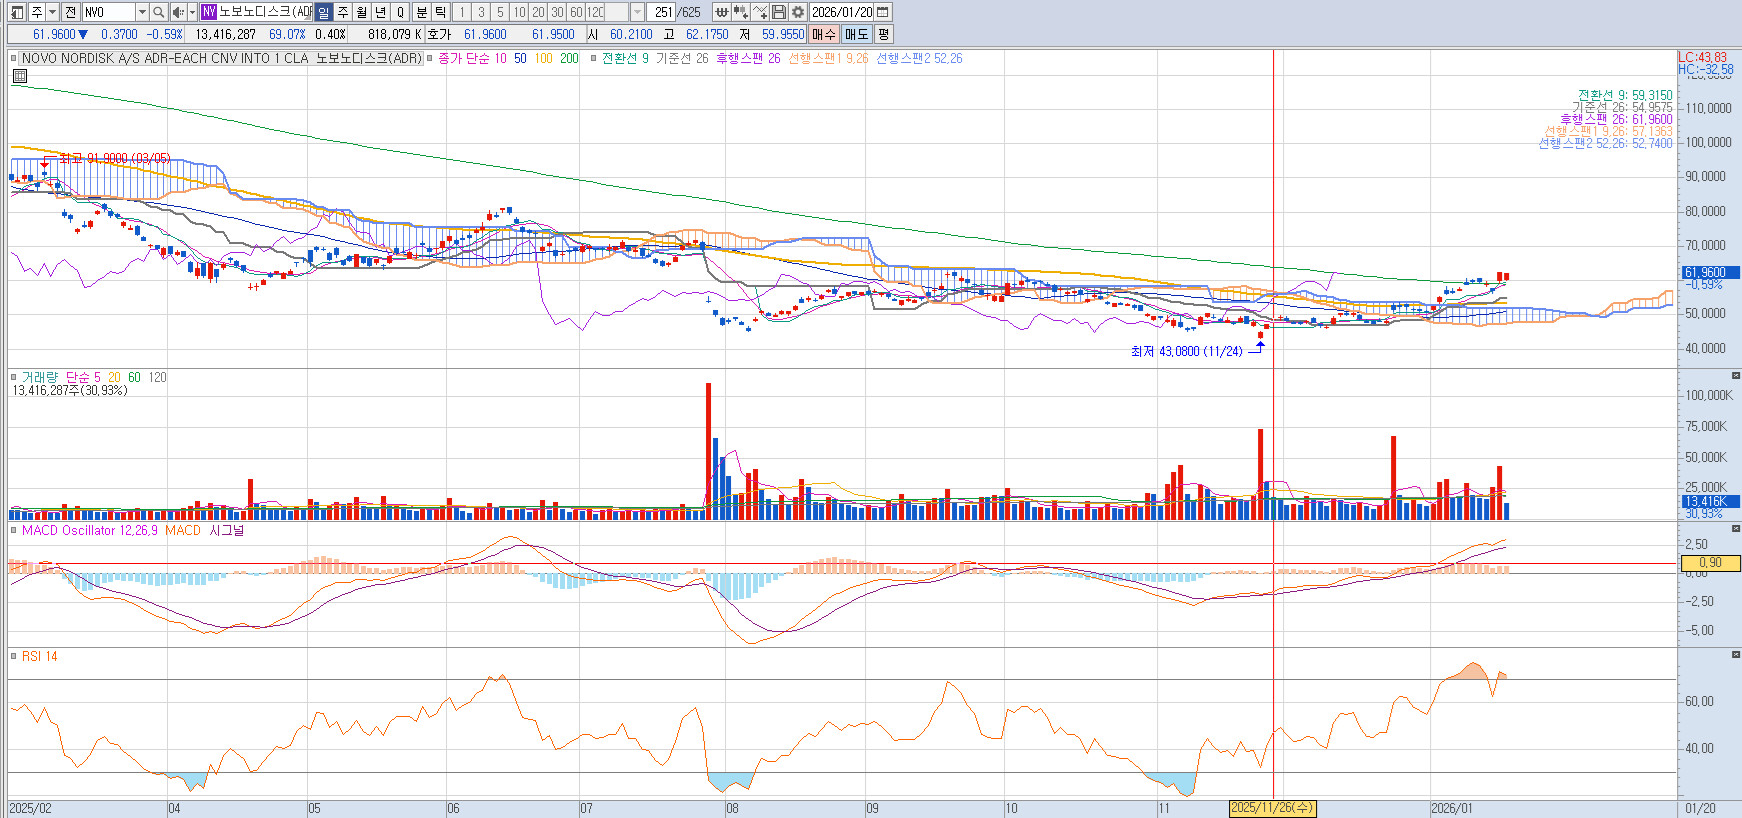Viewport: 1742px width, 818px height.
Task: Open the NVO ticker code dropdown
Action: [x=142, y=12]
